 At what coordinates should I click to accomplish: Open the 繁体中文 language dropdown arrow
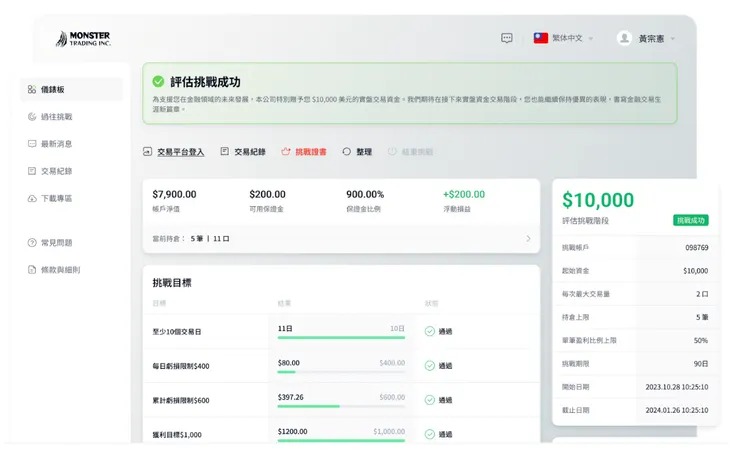tap(590, 39)
